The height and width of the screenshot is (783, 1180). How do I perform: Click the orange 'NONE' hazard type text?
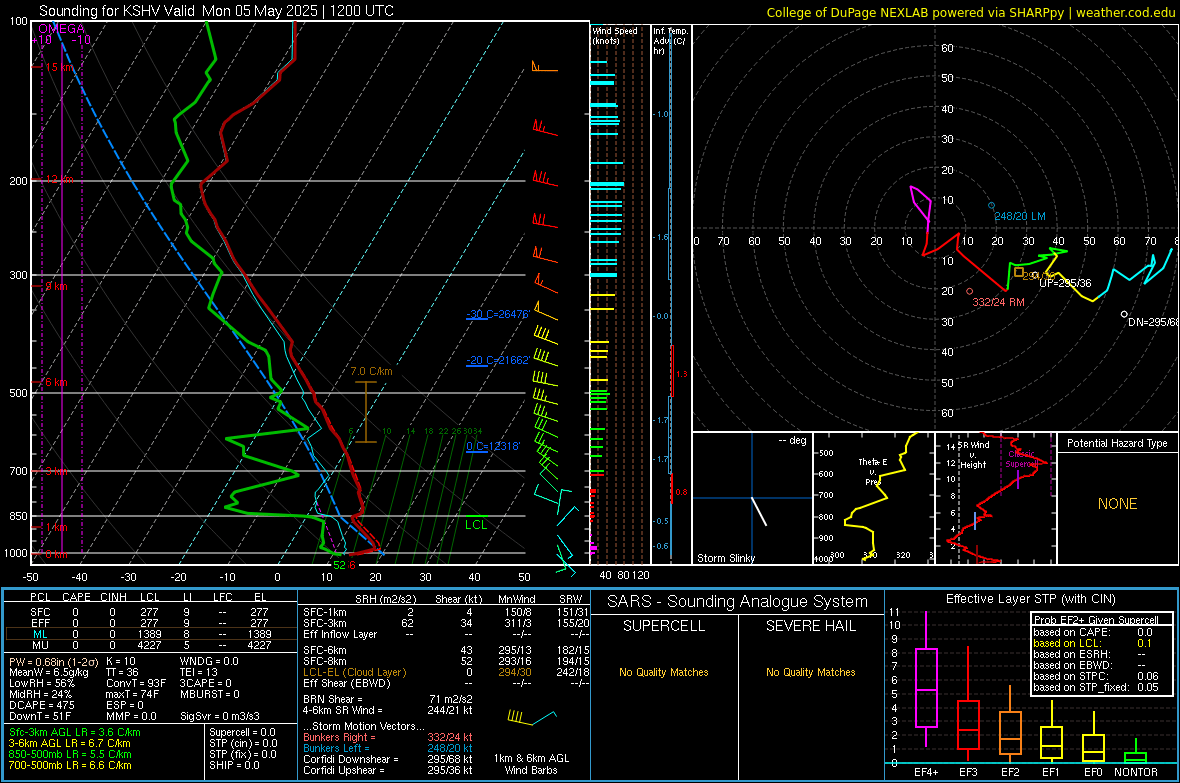[1117, 504]
